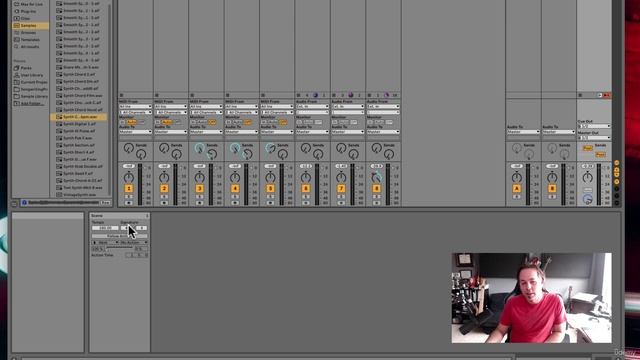Arm track 6 for recording
The height and width of the screenshot is (360, 640).
[306, 202]
